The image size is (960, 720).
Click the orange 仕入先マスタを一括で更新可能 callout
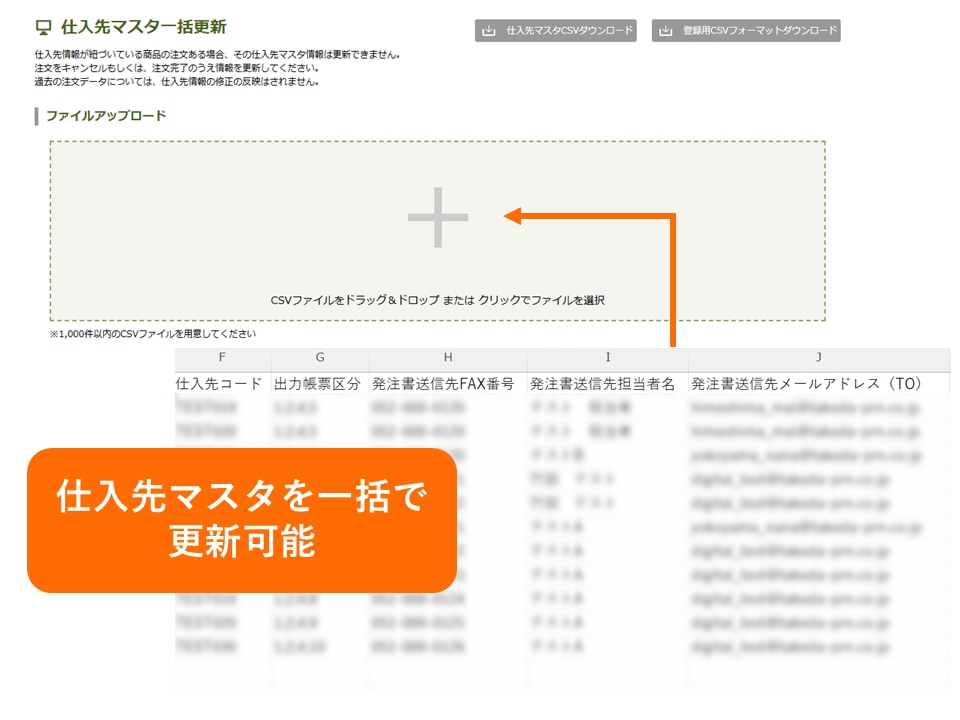[x=242, y=519]
